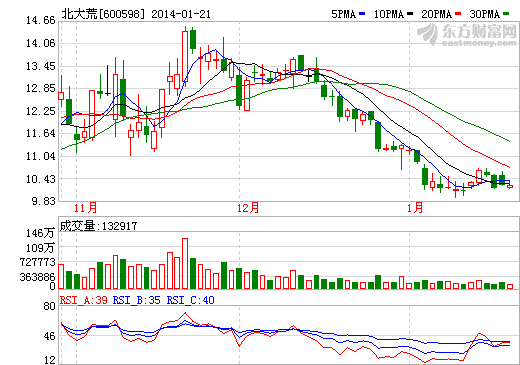Click the 109万 volume axis label
The width and height of the screenshot is (520, 365).
click(x=40, y=248)
